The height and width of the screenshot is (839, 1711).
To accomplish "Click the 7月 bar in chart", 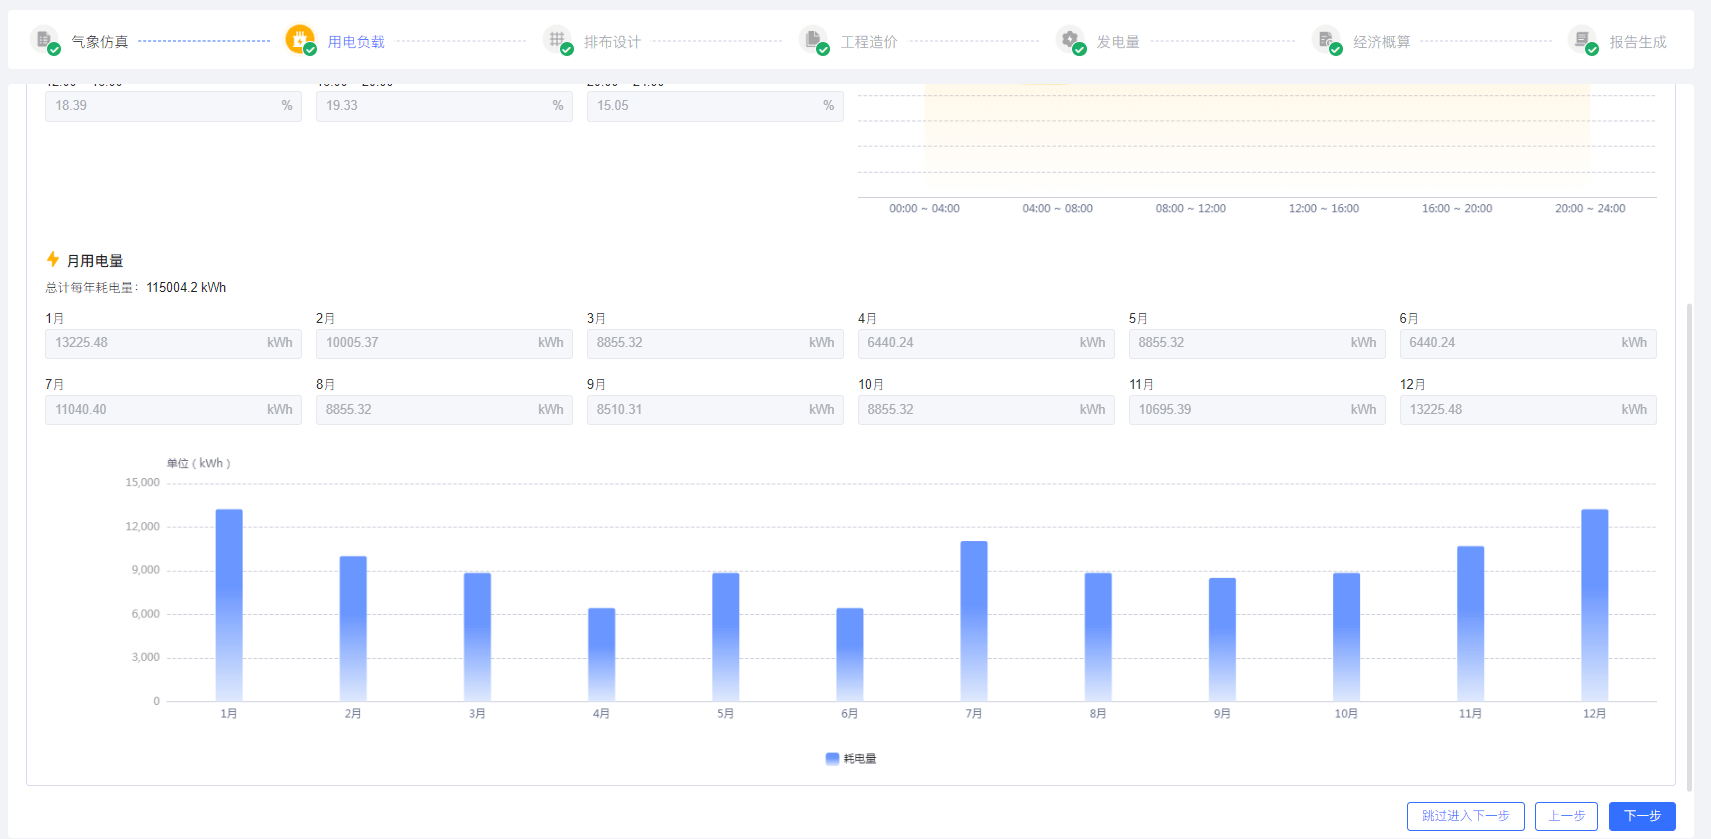I will [974, 621].
